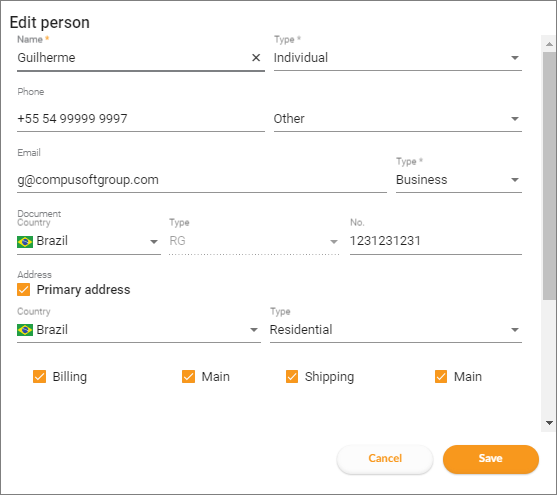Open the person Type dropdown showing Individual
557x495 pixels.
pos(398,58)
